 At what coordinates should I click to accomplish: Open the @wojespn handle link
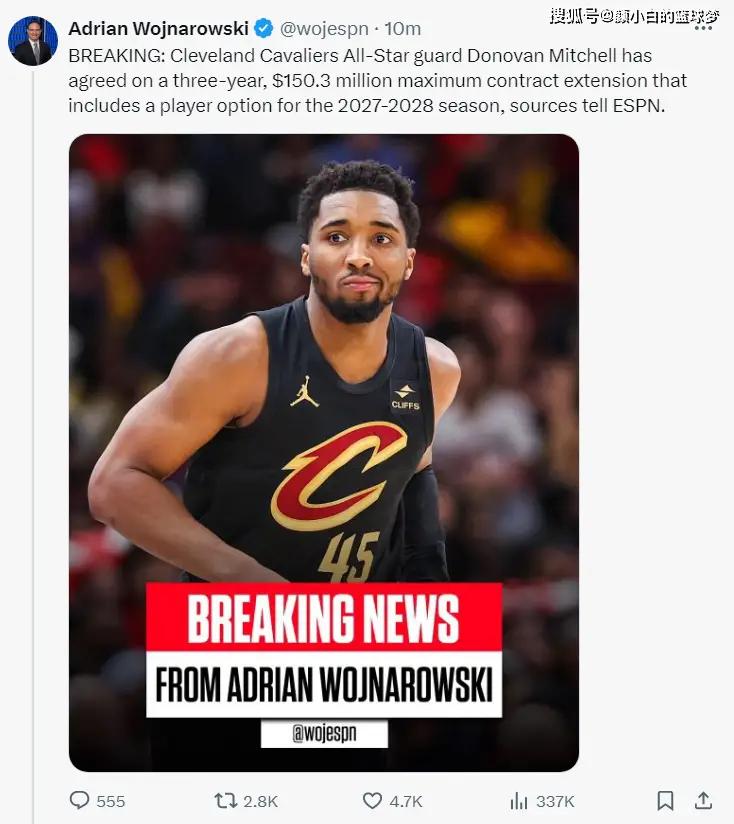[324, 29]
